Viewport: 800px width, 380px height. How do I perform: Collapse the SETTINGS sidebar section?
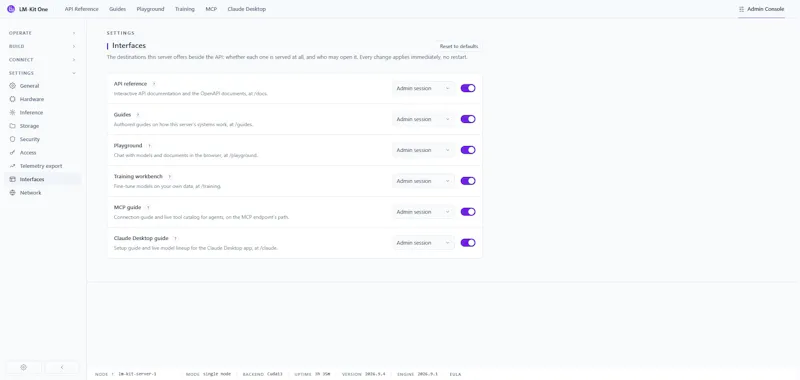point(42,73)
